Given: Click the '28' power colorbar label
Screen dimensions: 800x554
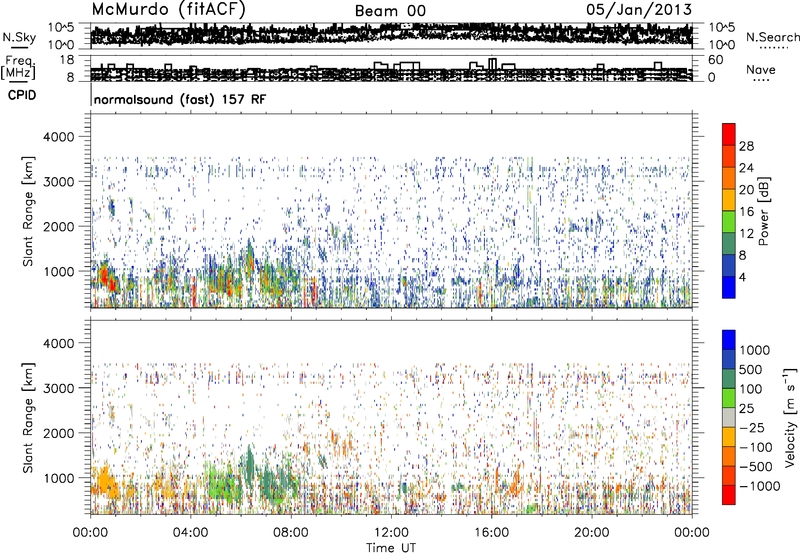Looking at the screenshot, I should pyautogui.click(x=746, y=146).
